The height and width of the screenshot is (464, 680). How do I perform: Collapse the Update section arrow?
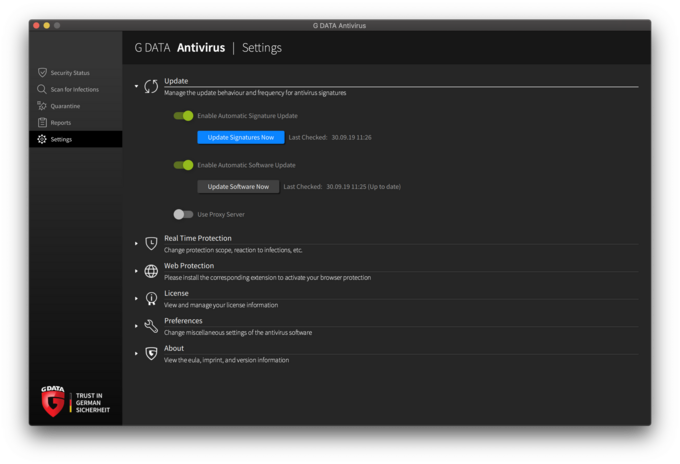coord(137,87)
